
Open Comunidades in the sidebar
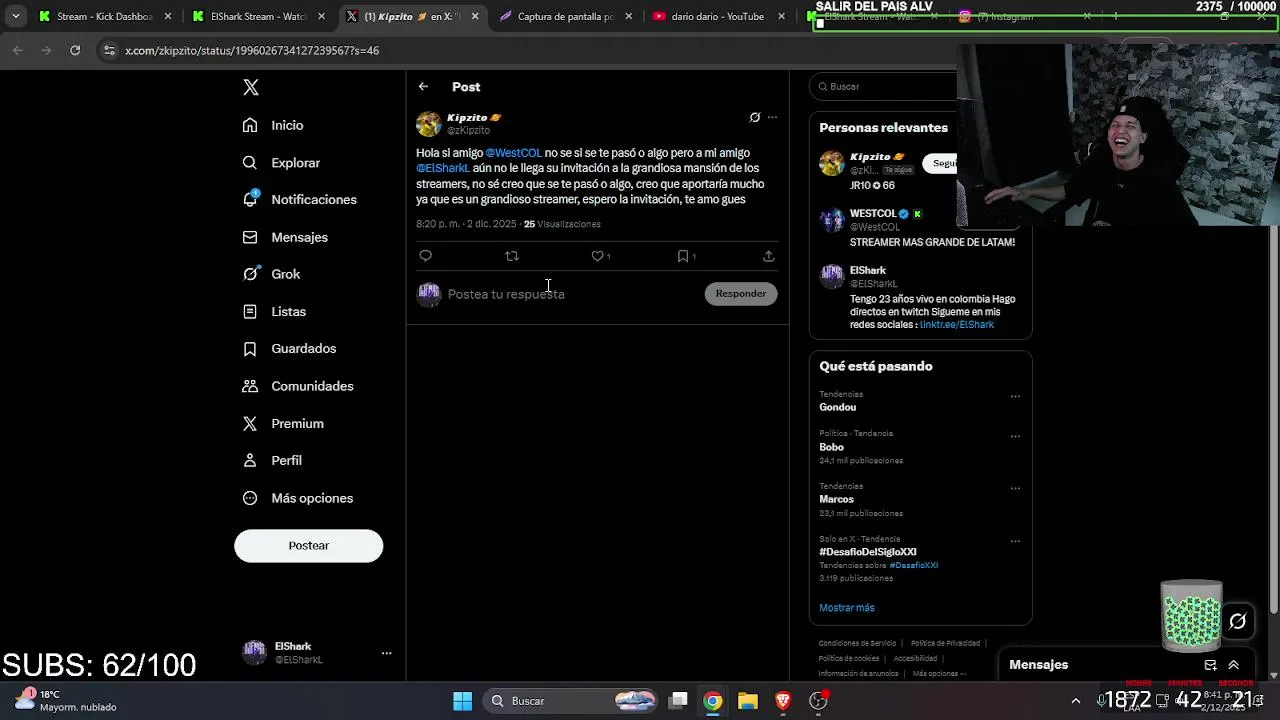point(298,386)
